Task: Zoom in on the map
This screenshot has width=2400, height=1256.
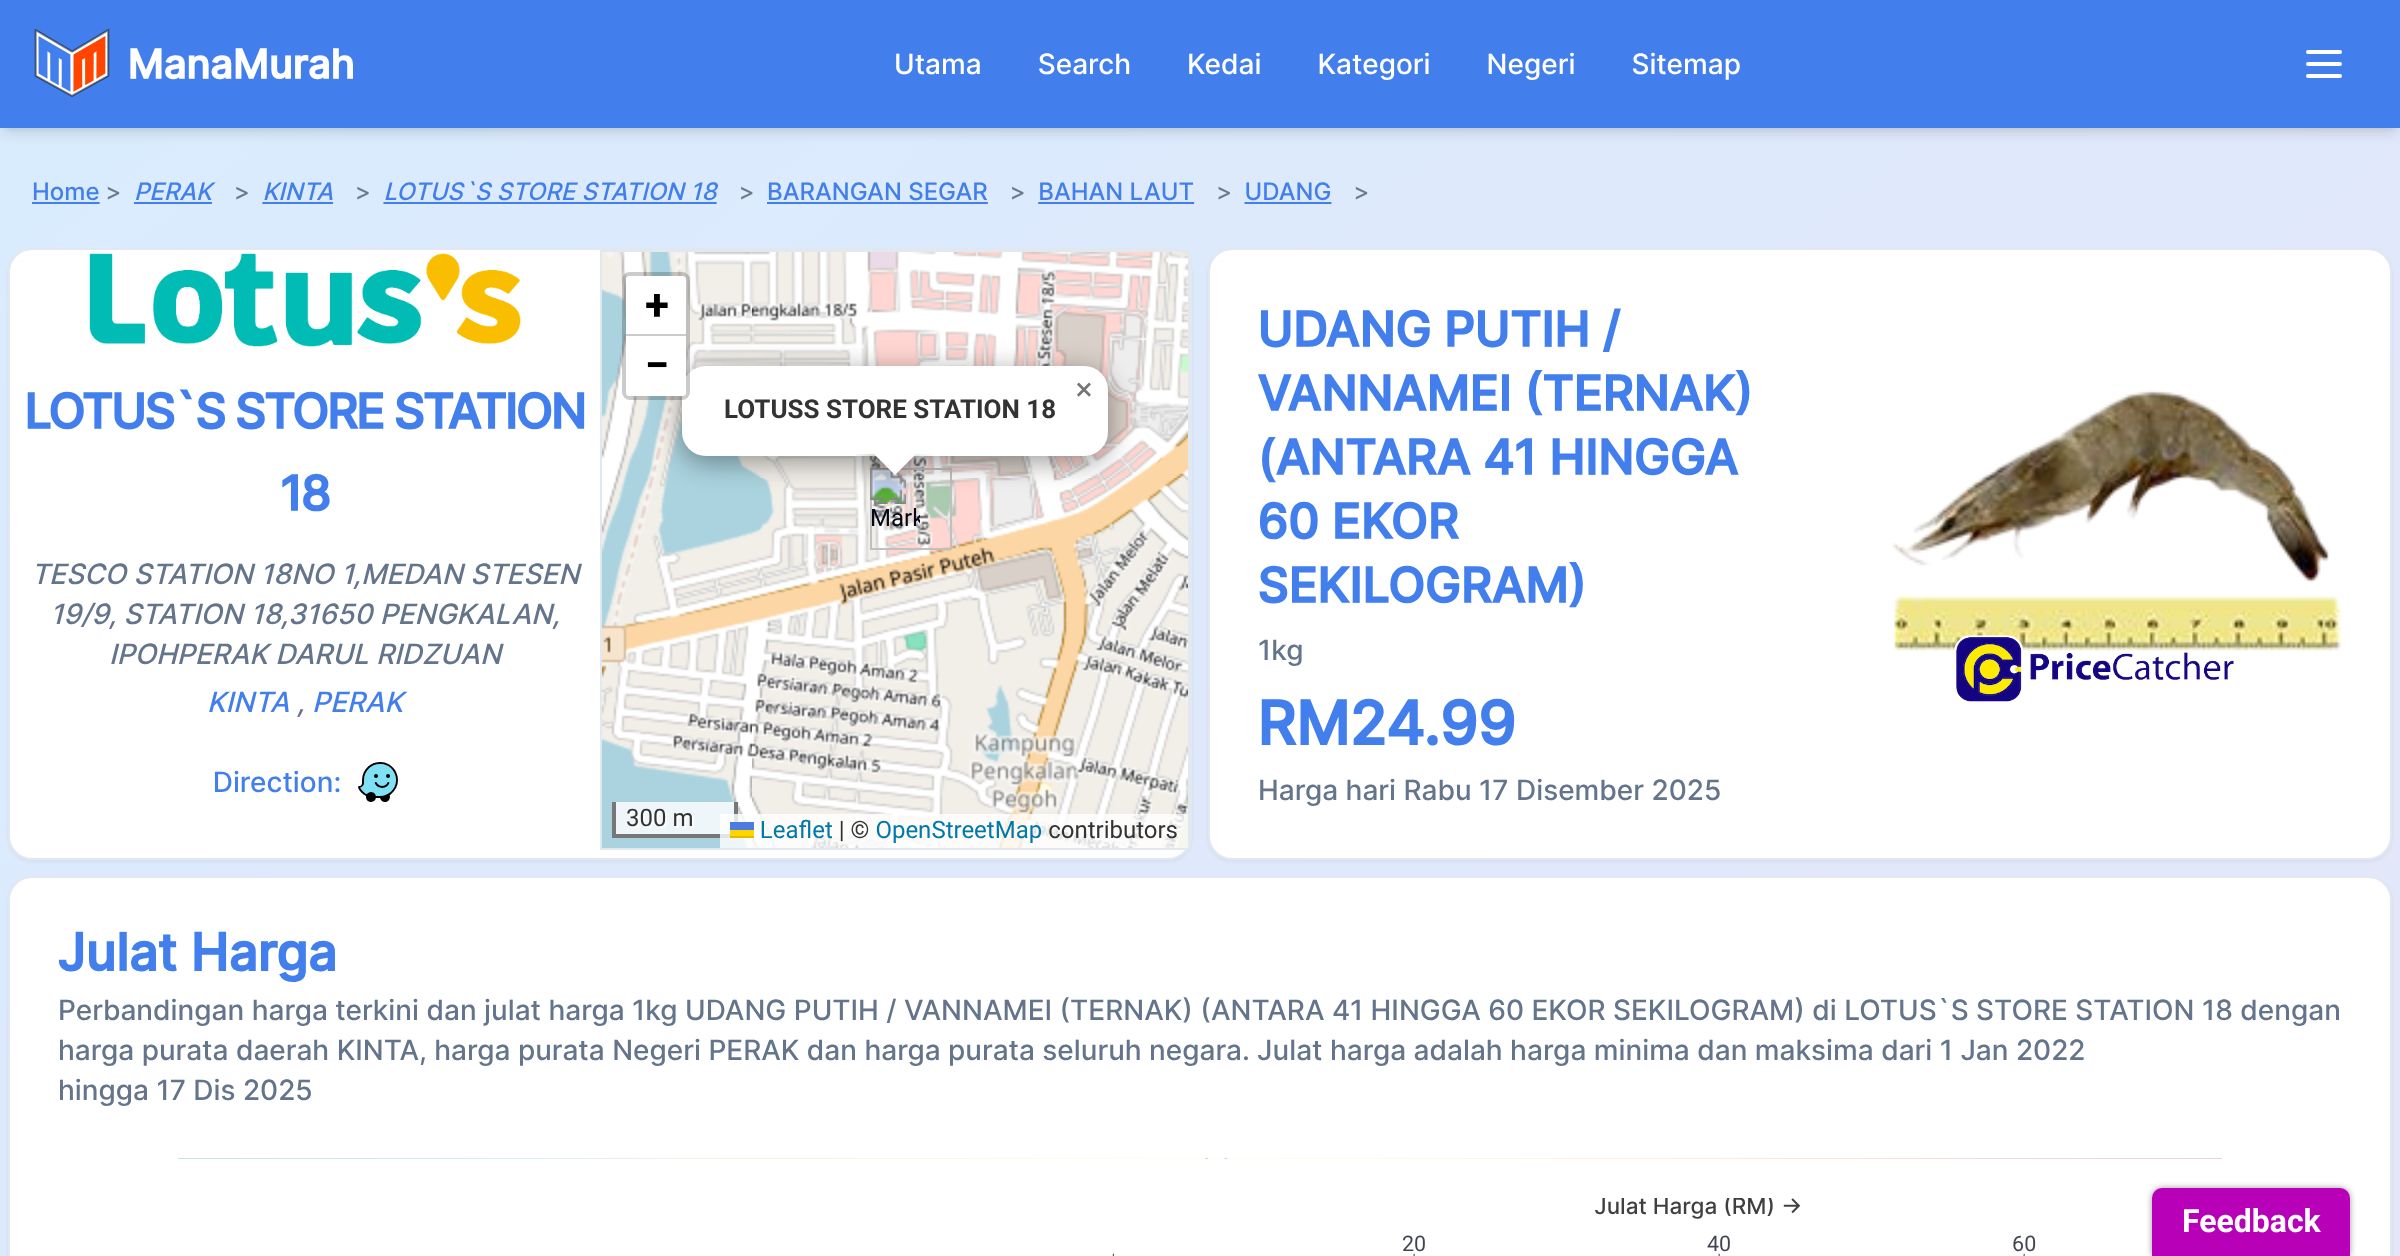Action: pyautogui.click(x=656, y=306)
